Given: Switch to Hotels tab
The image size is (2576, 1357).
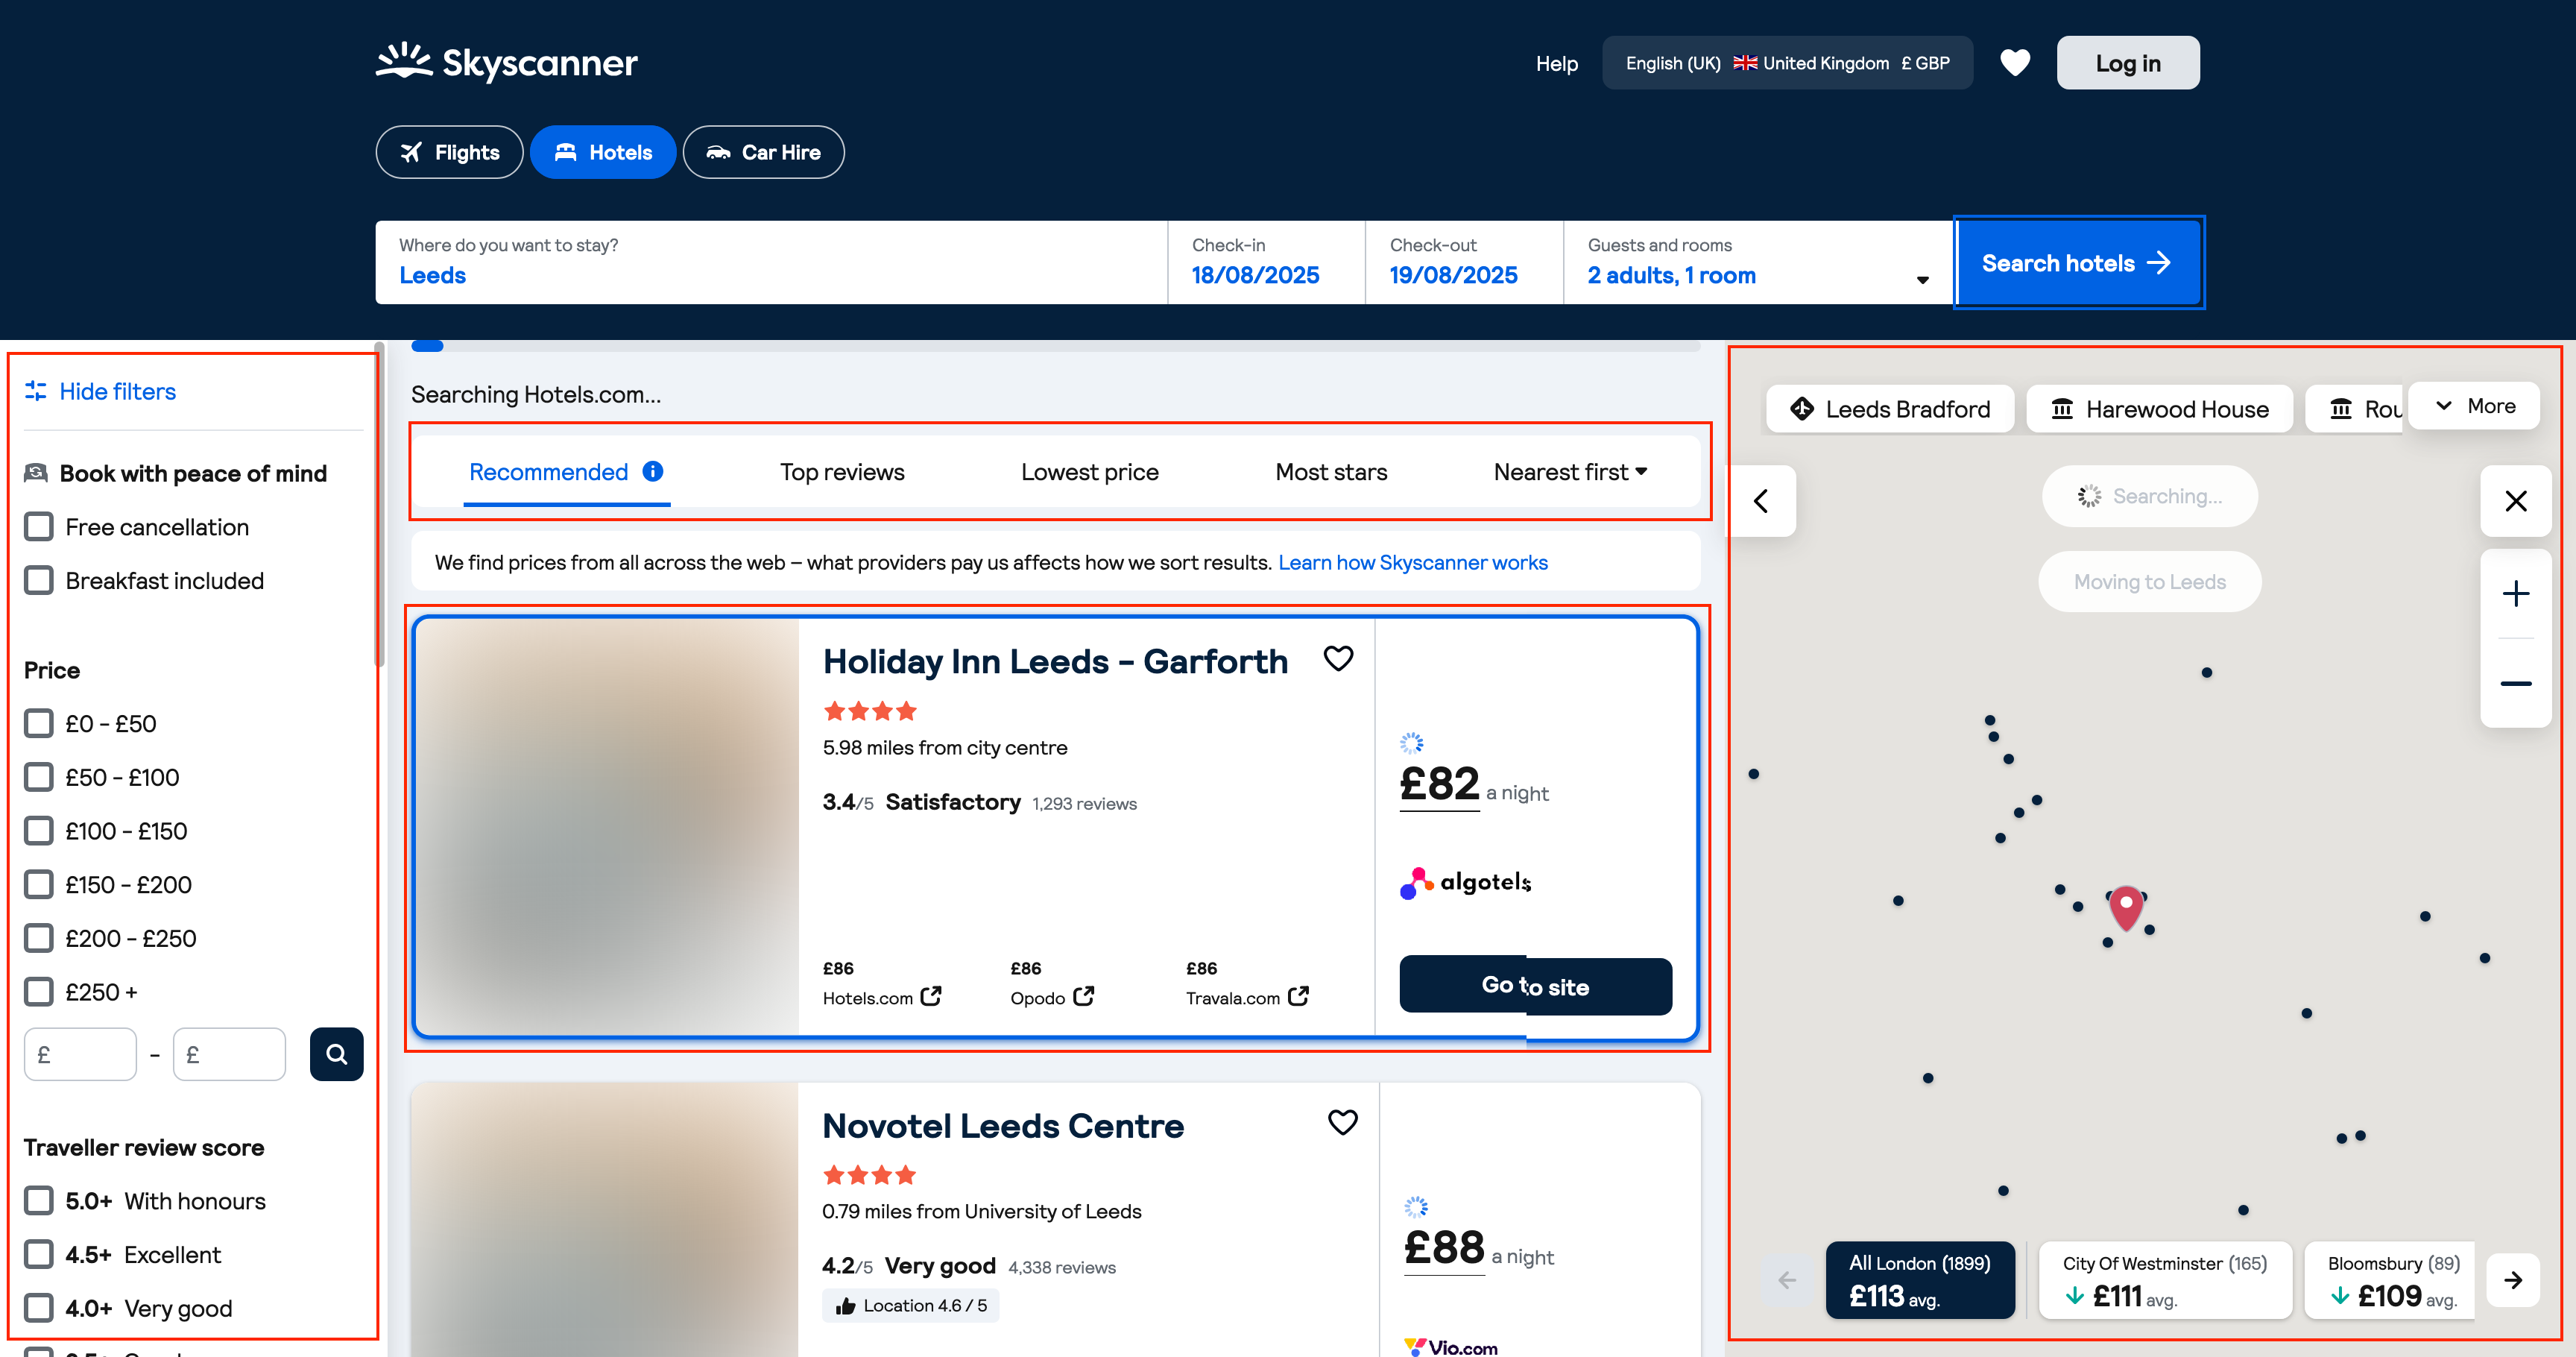Looking at the screenshot, I should point(603,152).
